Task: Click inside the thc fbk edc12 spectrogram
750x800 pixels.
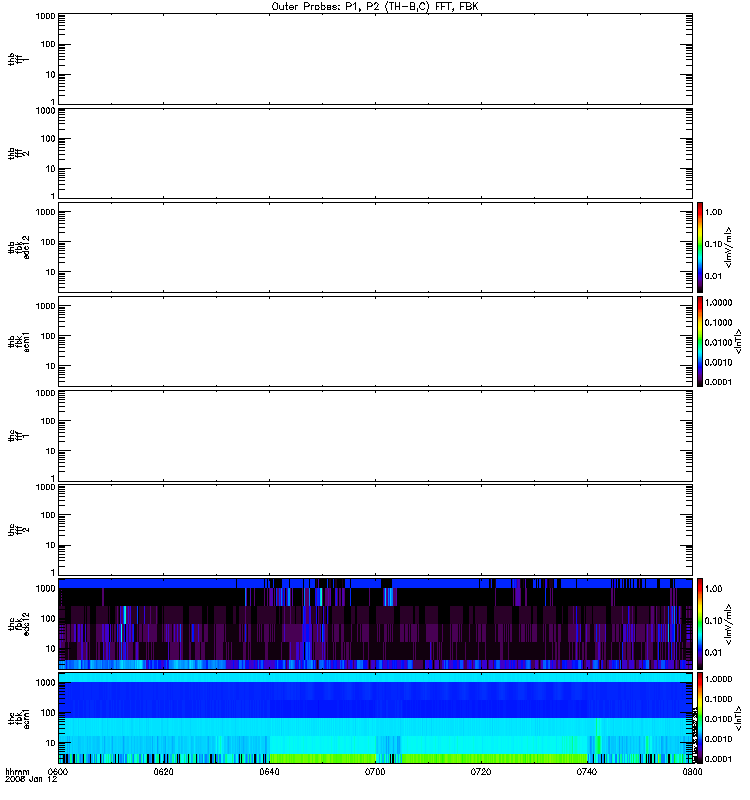Action: (375, 623)
